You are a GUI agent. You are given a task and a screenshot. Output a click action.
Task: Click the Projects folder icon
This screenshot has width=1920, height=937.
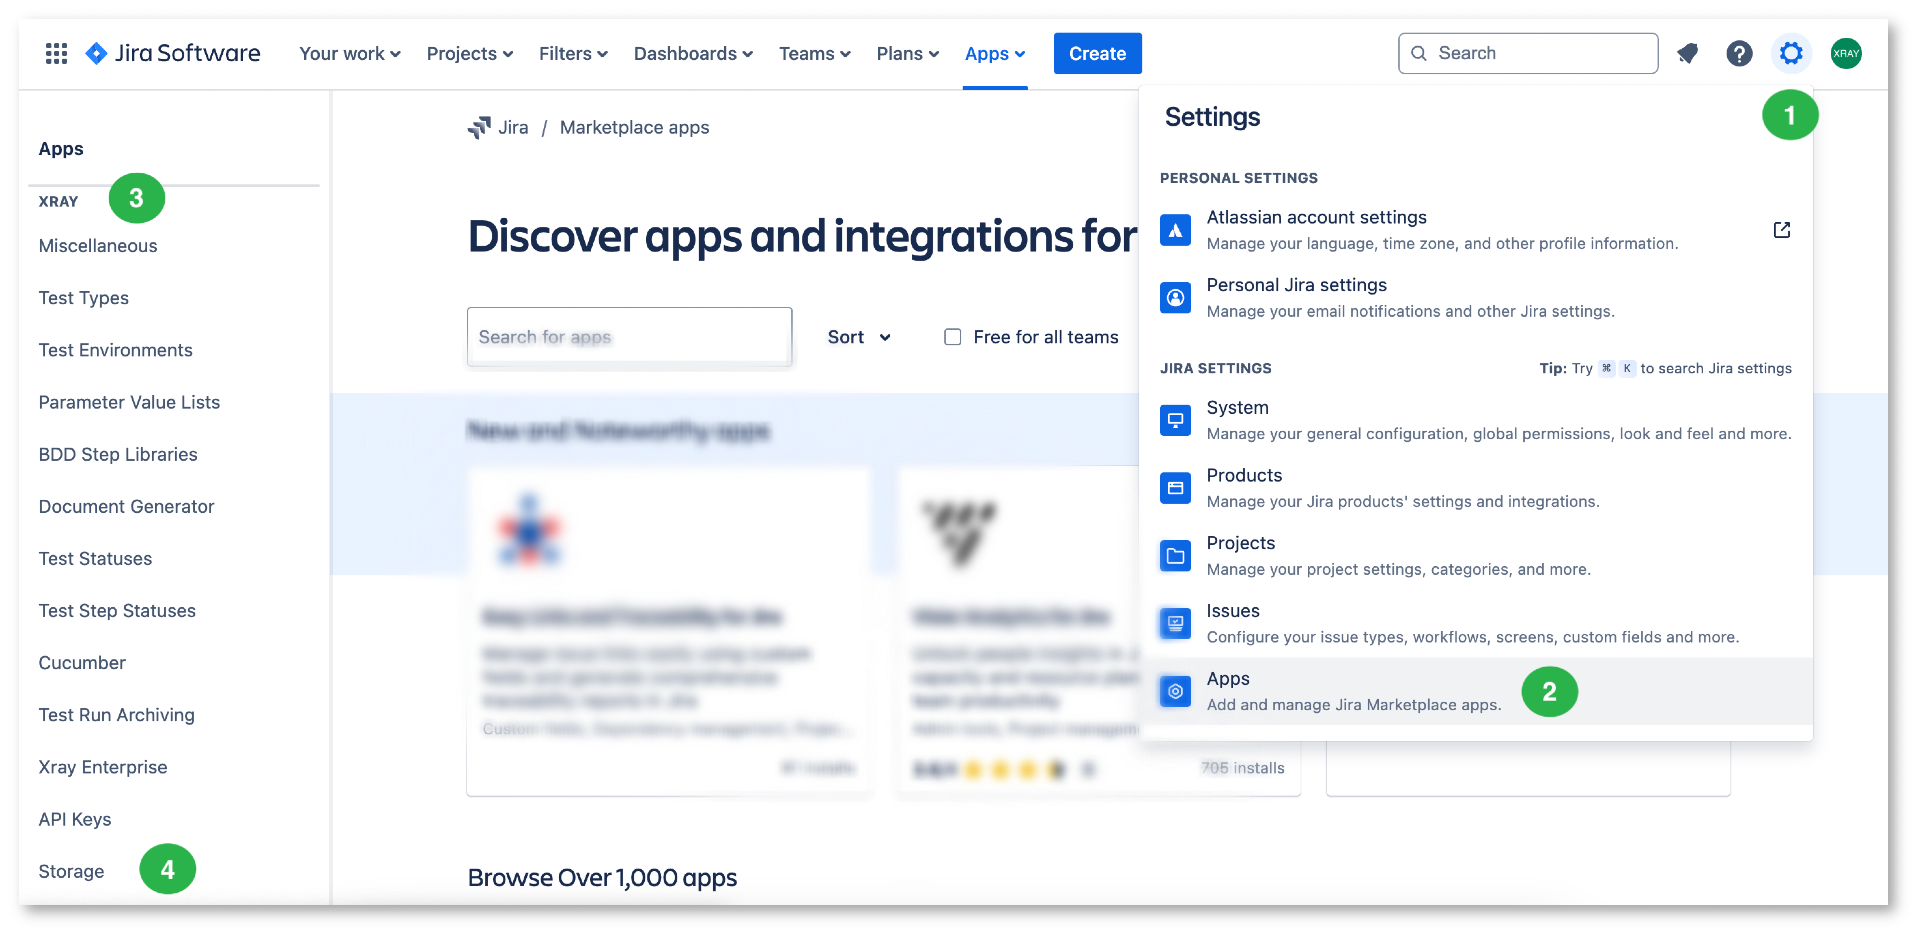1176,556
